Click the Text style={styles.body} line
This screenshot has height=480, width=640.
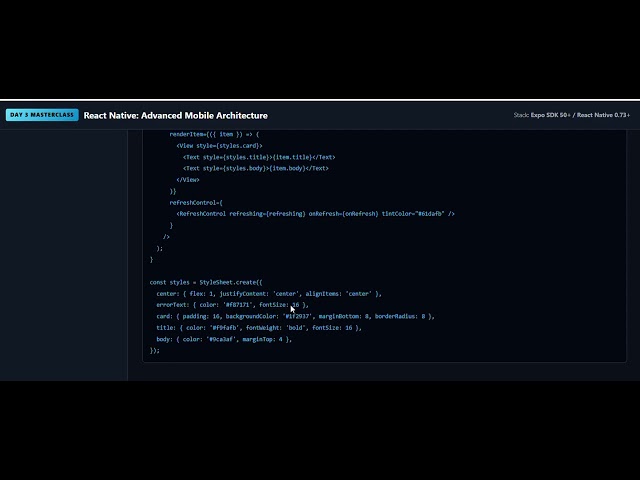tap(256, 168)
